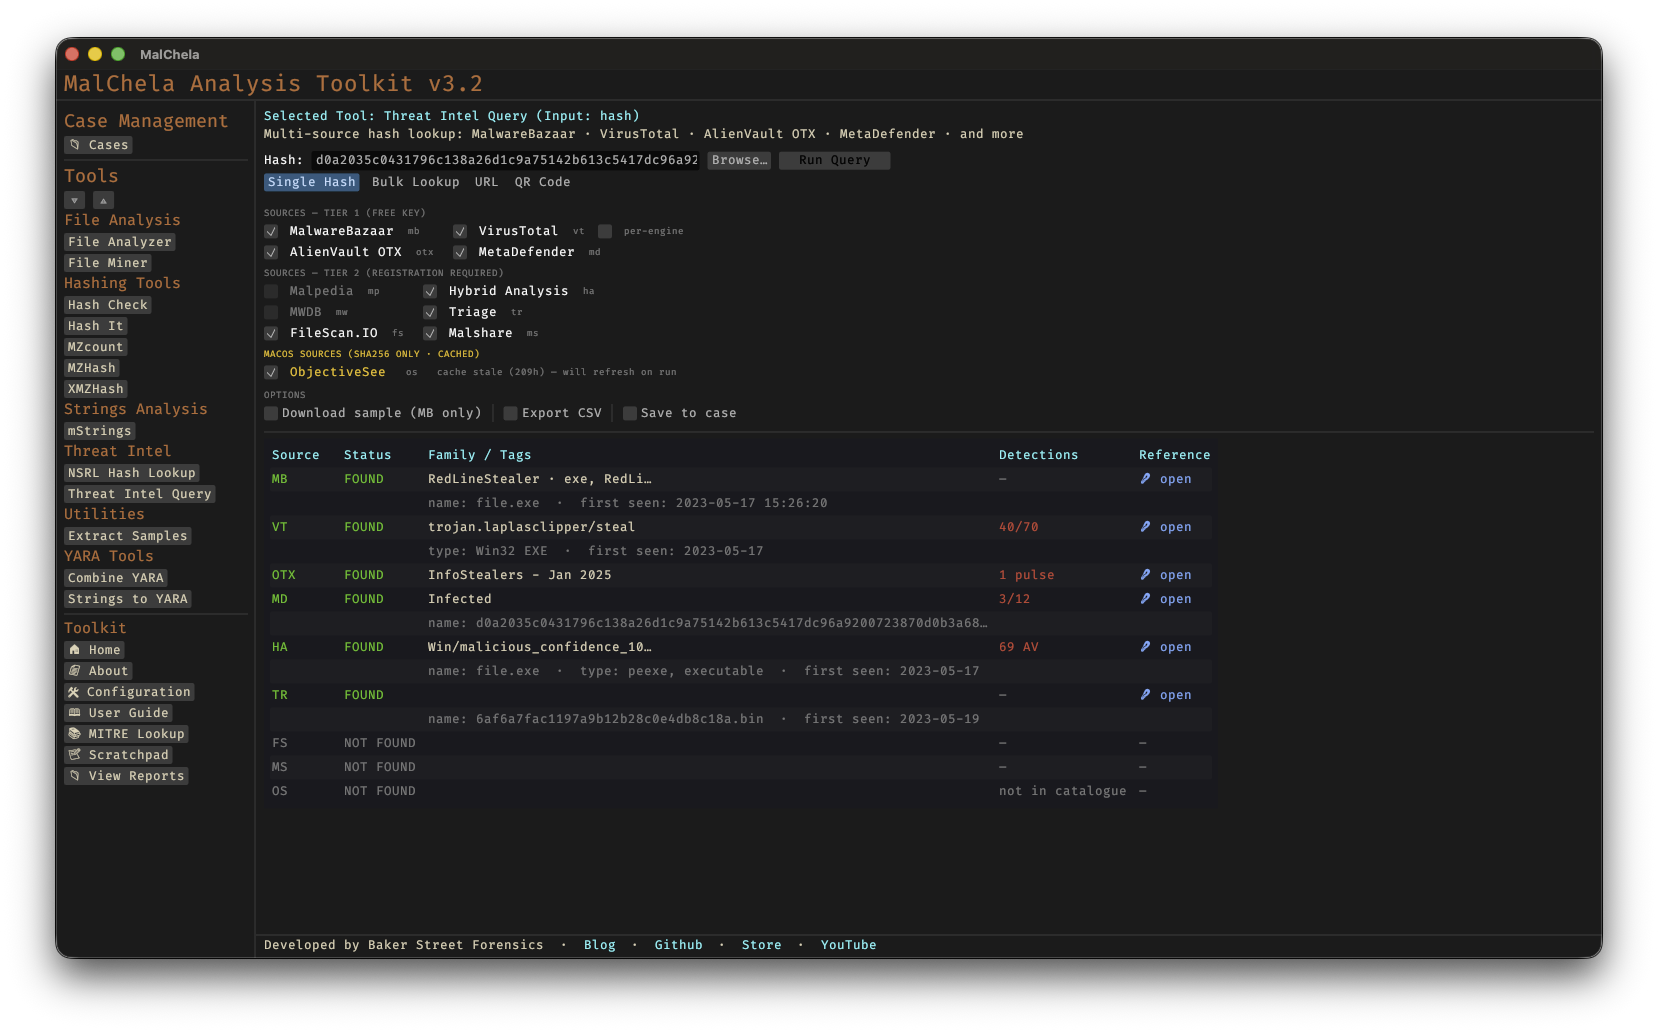Click the View Reports icon
Screen dimensions: 1658x1032
pyautogui.click(x=77, y=775)
